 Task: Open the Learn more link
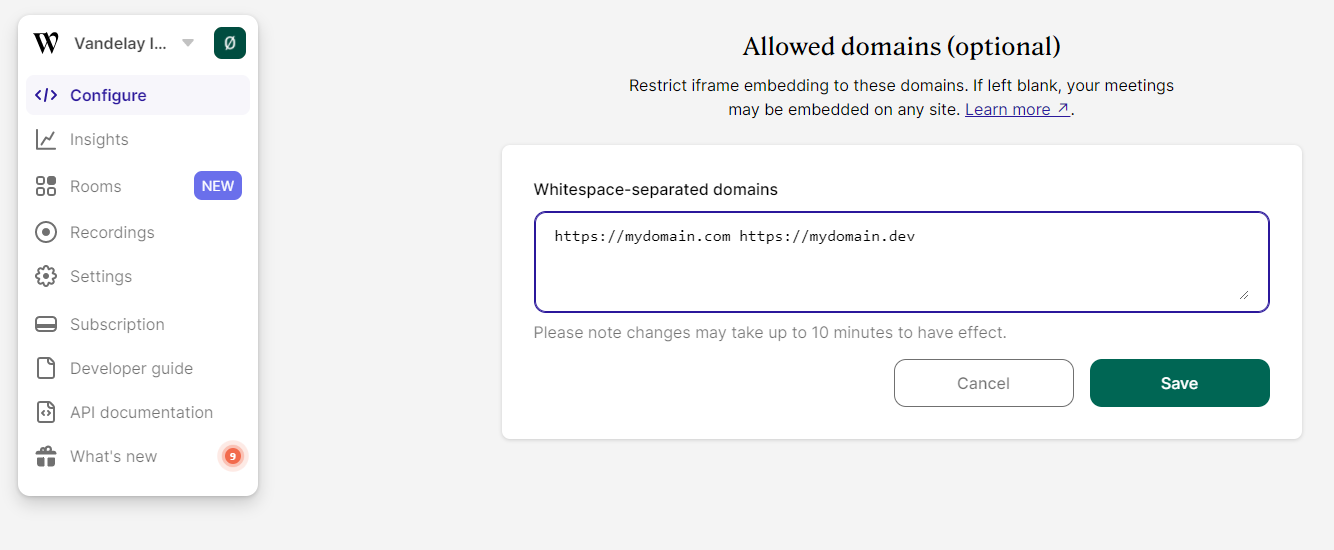point(1017,109)
